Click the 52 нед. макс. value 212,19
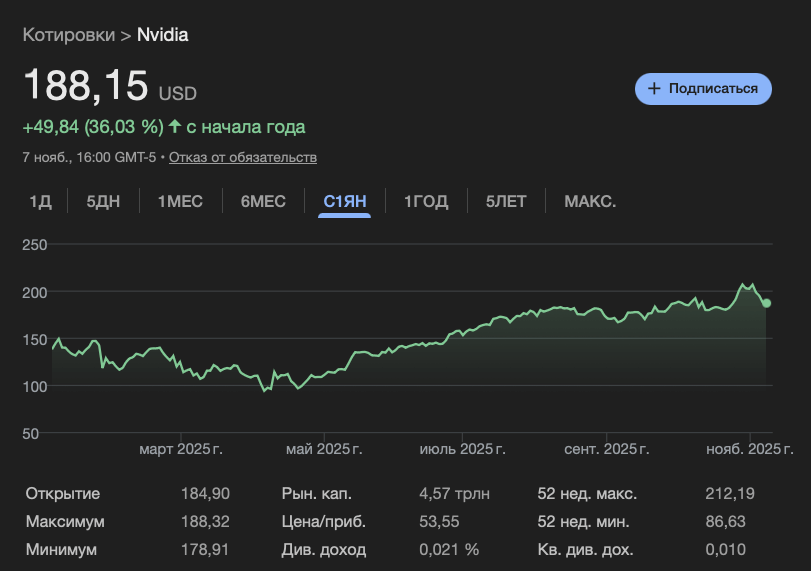The width and height of the screenshot is (811, 571). [730, 493]
